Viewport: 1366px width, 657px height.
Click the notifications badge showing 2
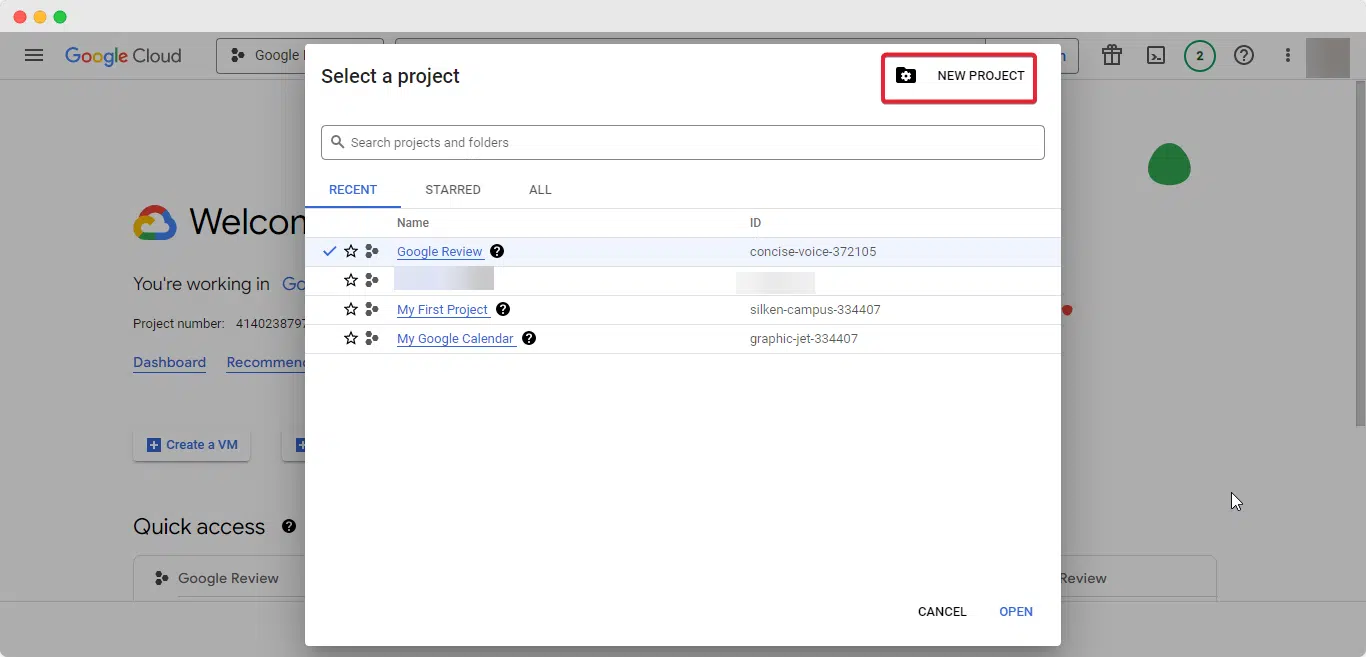(1200, 56)
